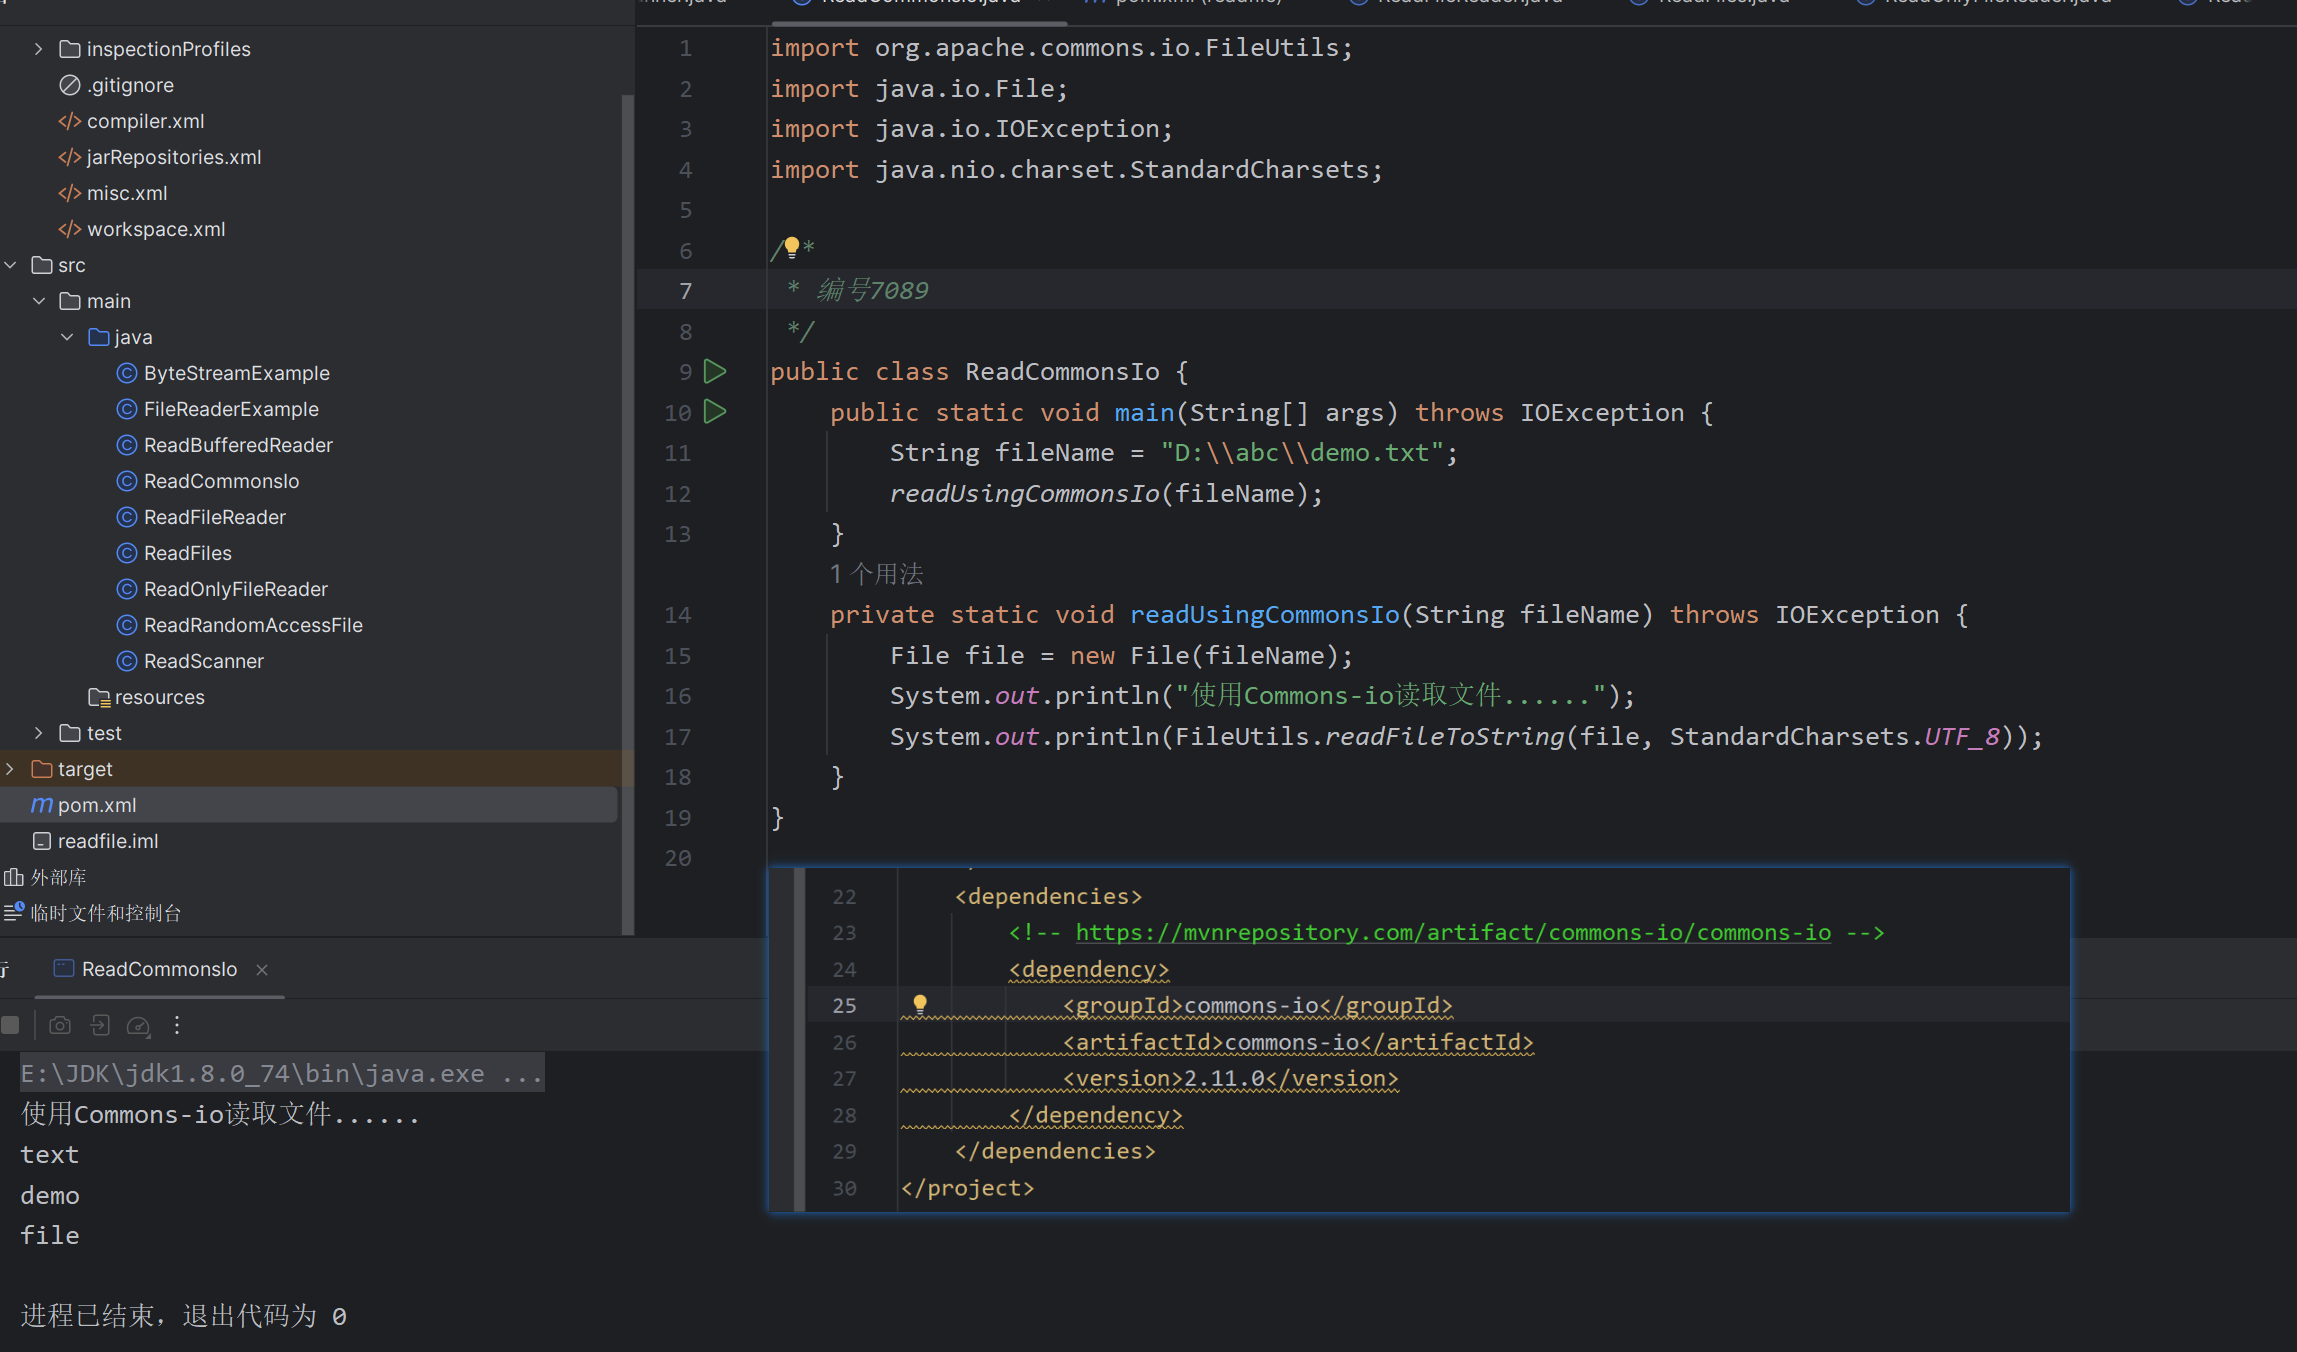Expand the inspectionProfiles folder
The image size is (2297, 1352).
click(x=38, y=49)
